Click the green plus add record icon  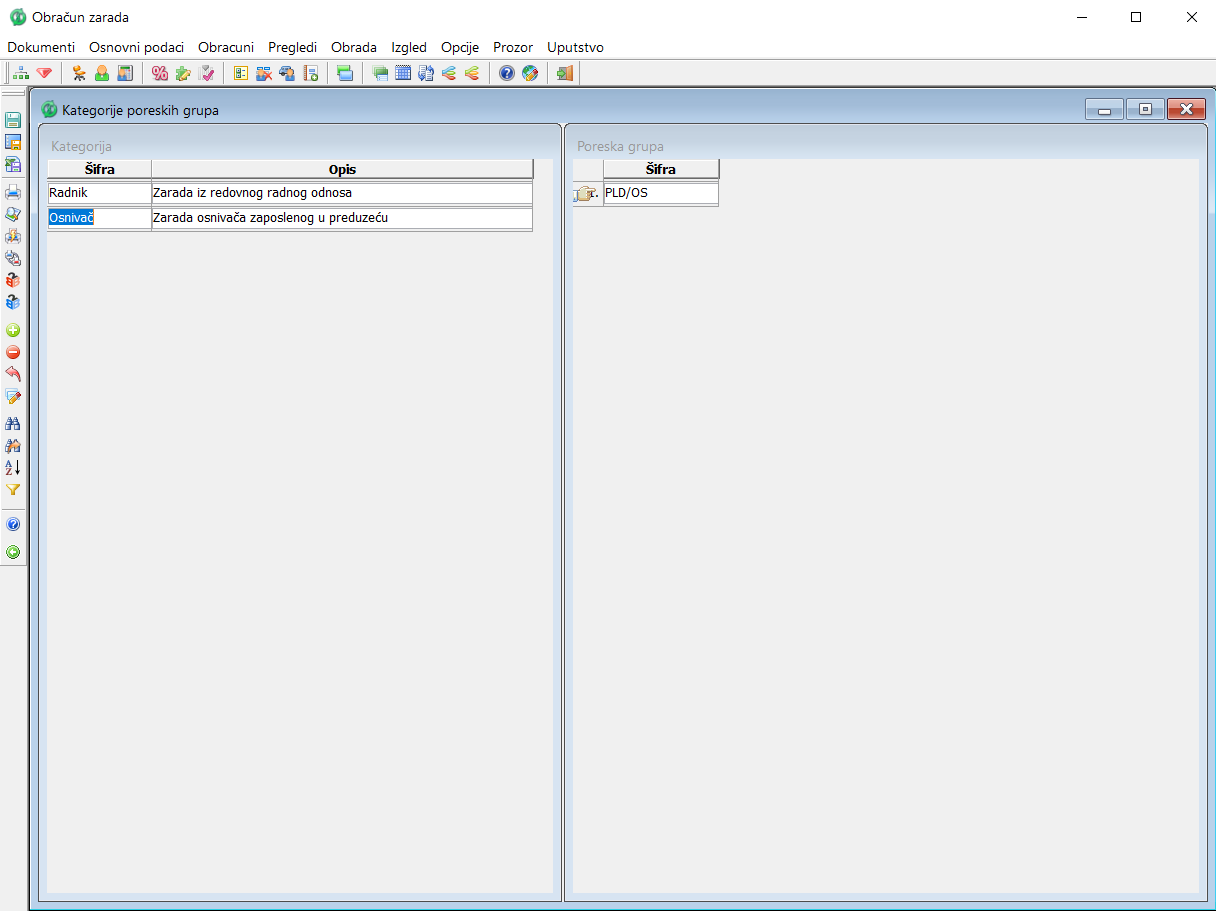point(13,330)
